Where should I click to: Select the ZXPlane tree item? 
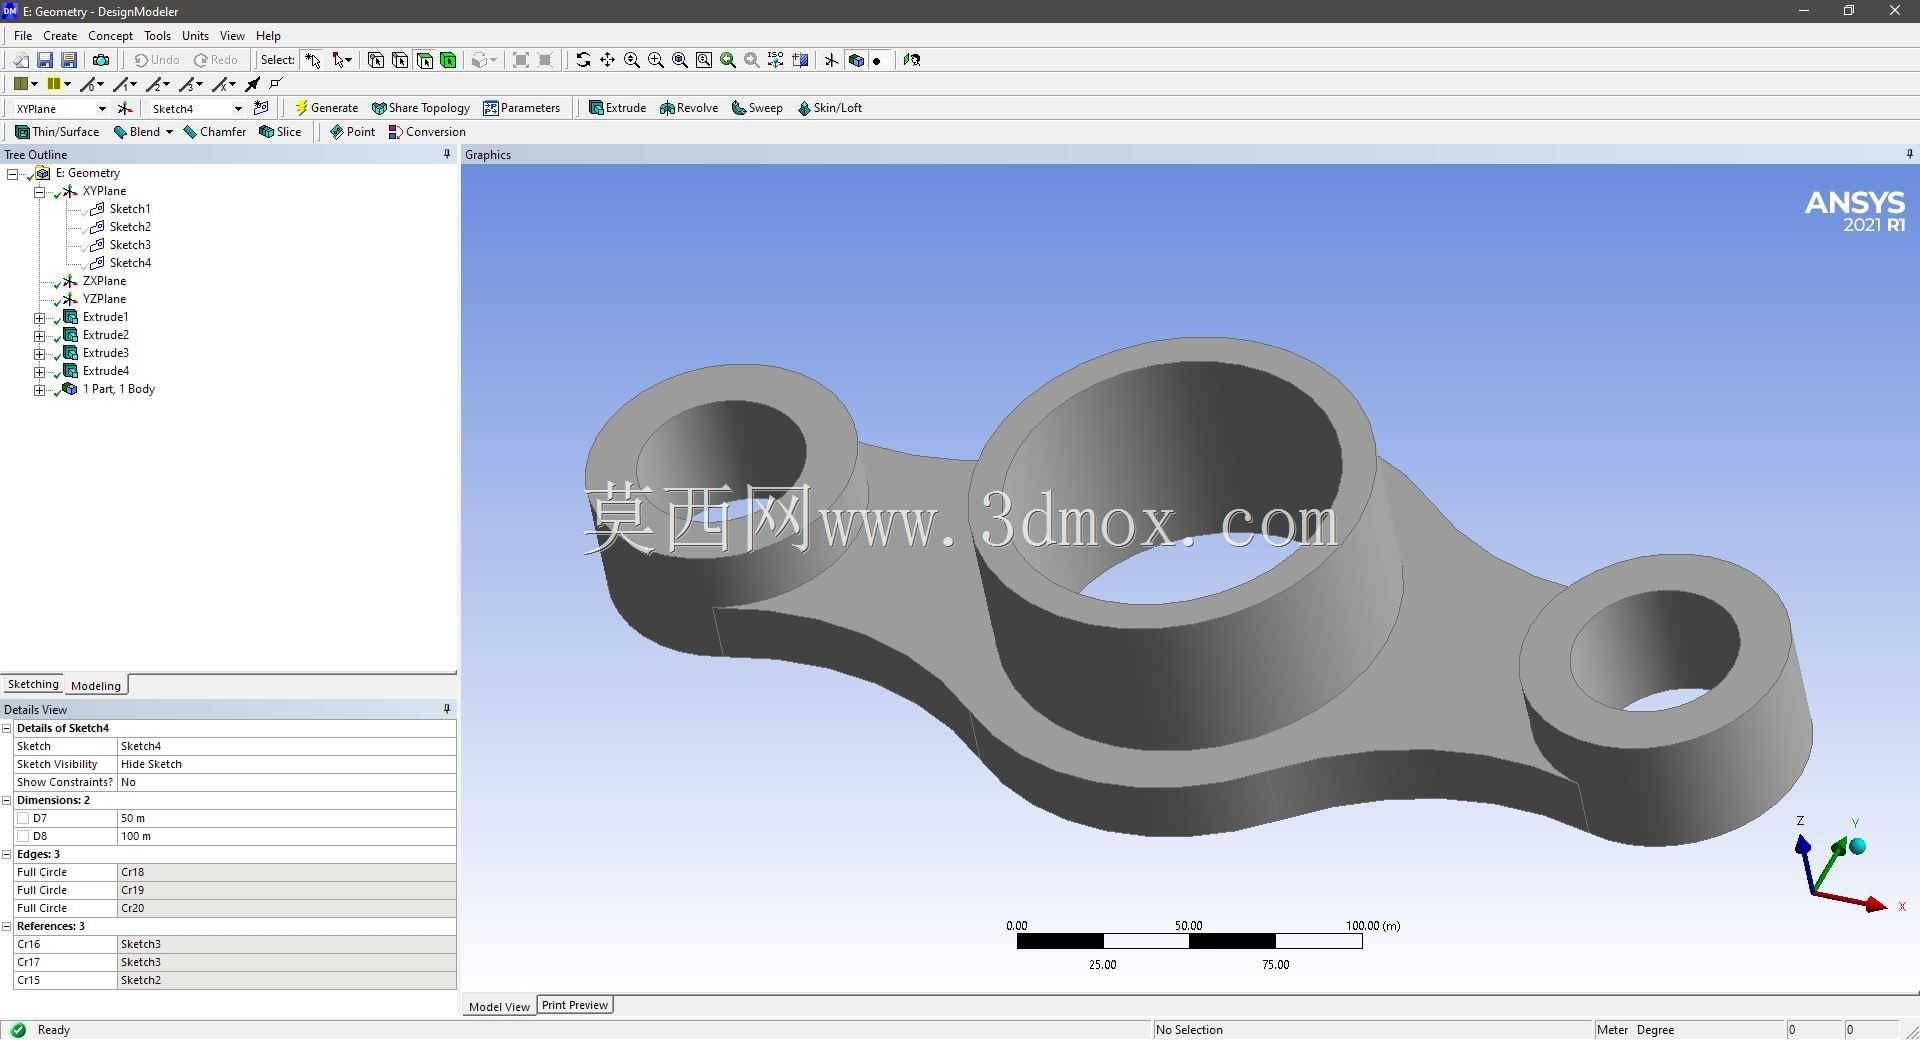click(104, 281)
